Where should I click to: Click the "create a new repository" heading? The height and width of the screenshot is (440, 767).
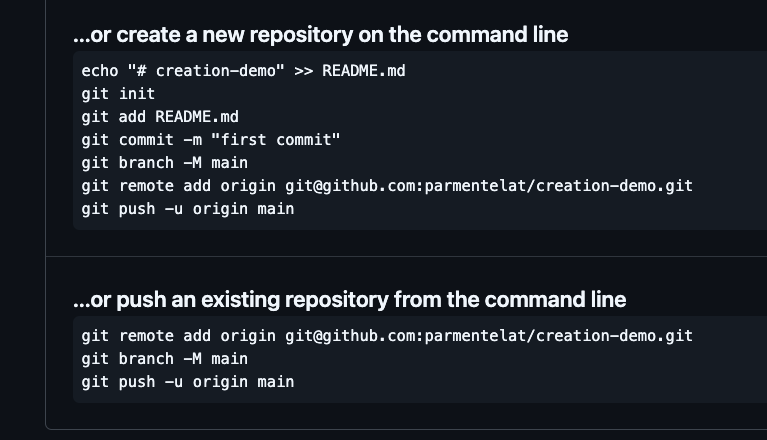click(320, 35)
